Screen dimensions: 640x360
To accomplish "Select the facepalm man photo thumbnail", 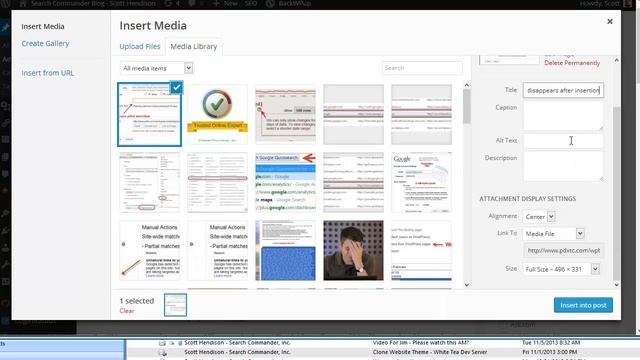I will click(353, 250).
